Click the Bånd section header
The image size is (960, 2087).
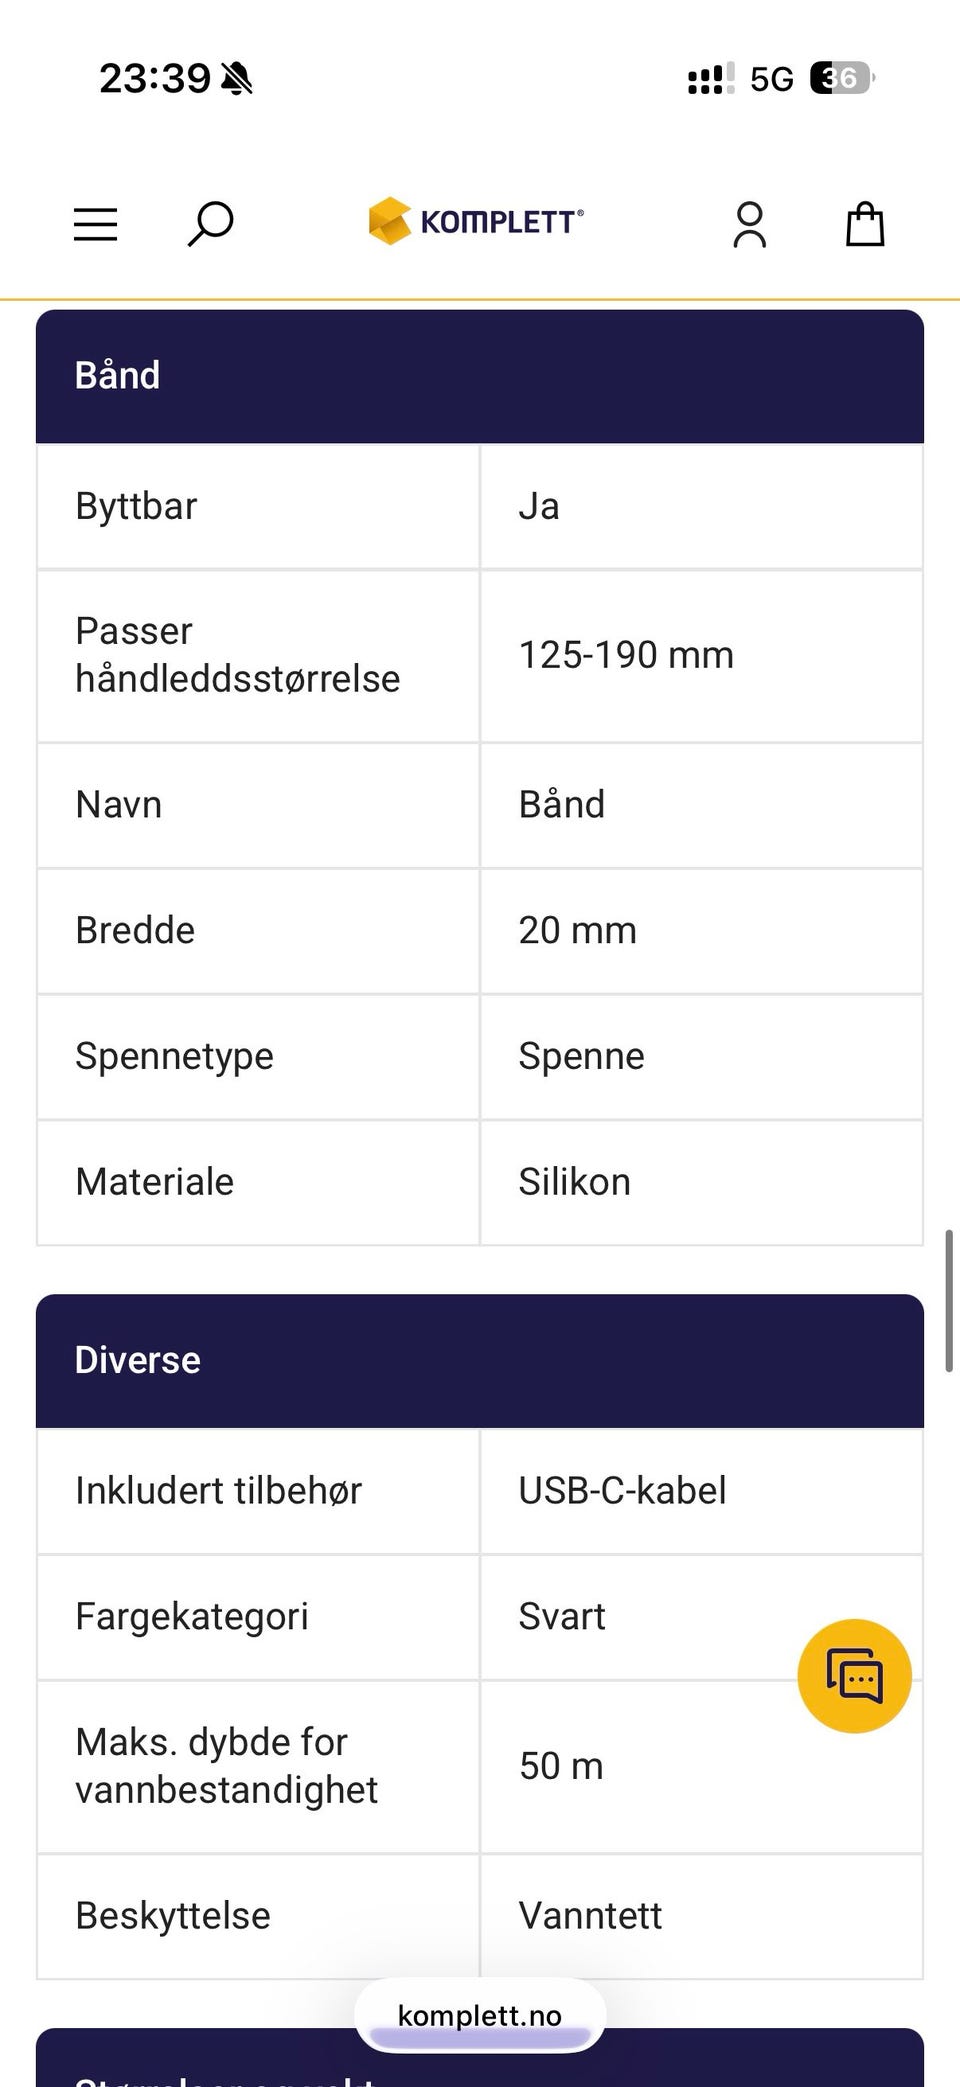pyautogui.click(x=116, y=375)
